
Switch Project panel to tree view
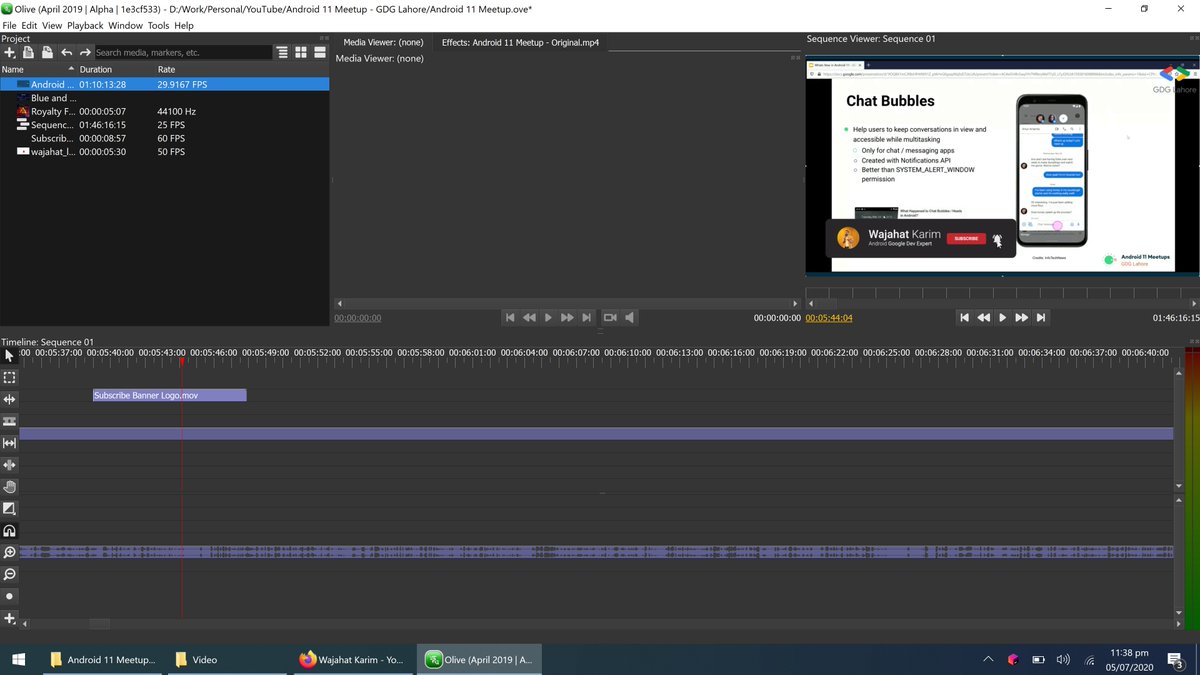(x=283, y=52)
